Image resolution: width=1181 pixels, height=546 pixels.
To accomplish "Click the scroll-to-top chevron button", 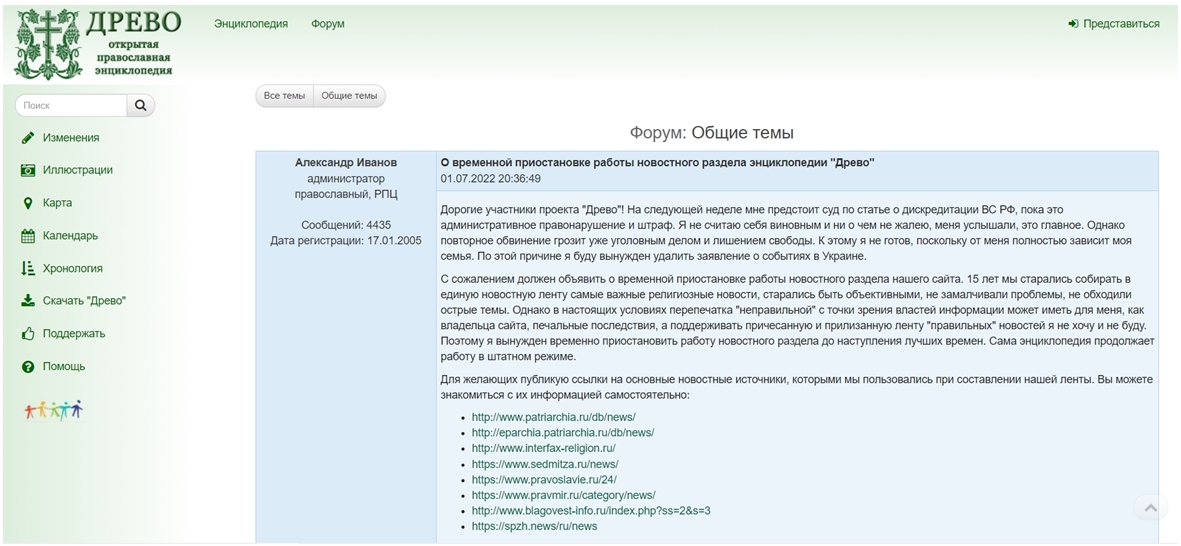I will 1150,508.
